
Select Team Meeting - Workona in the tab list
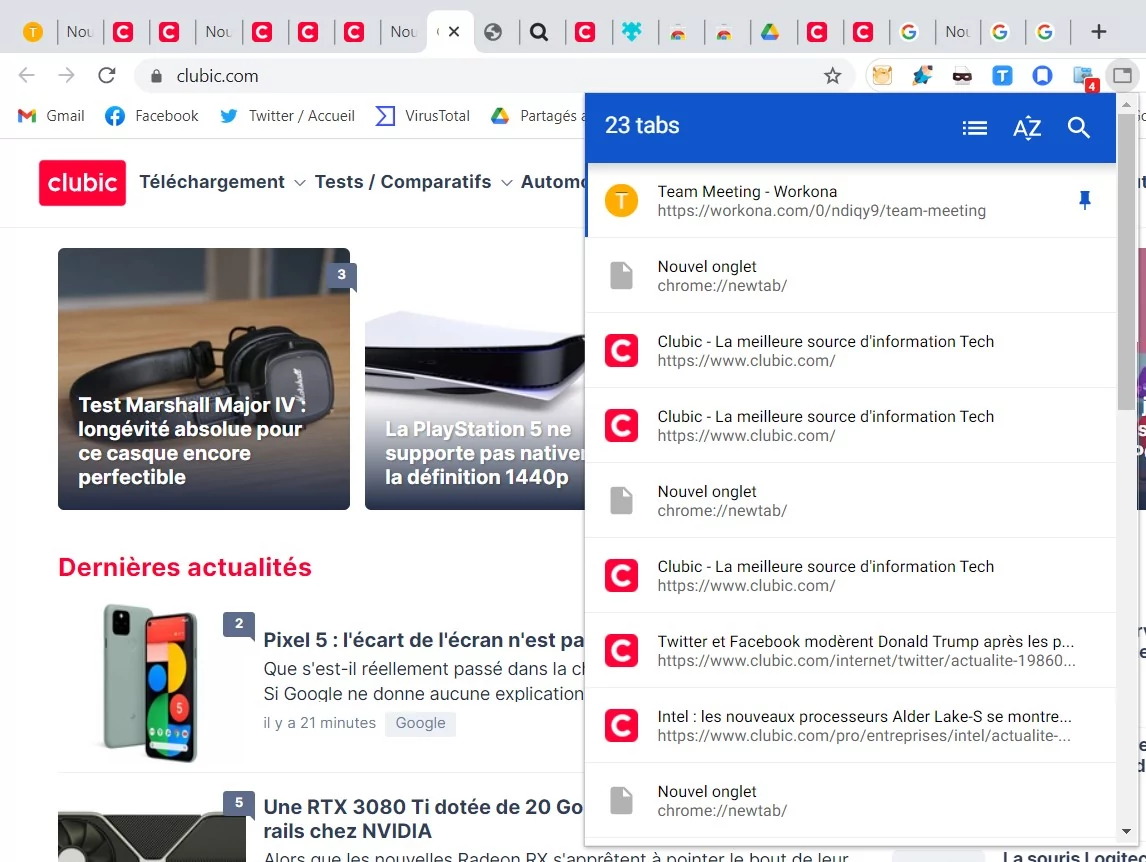(x=851, y=200)
